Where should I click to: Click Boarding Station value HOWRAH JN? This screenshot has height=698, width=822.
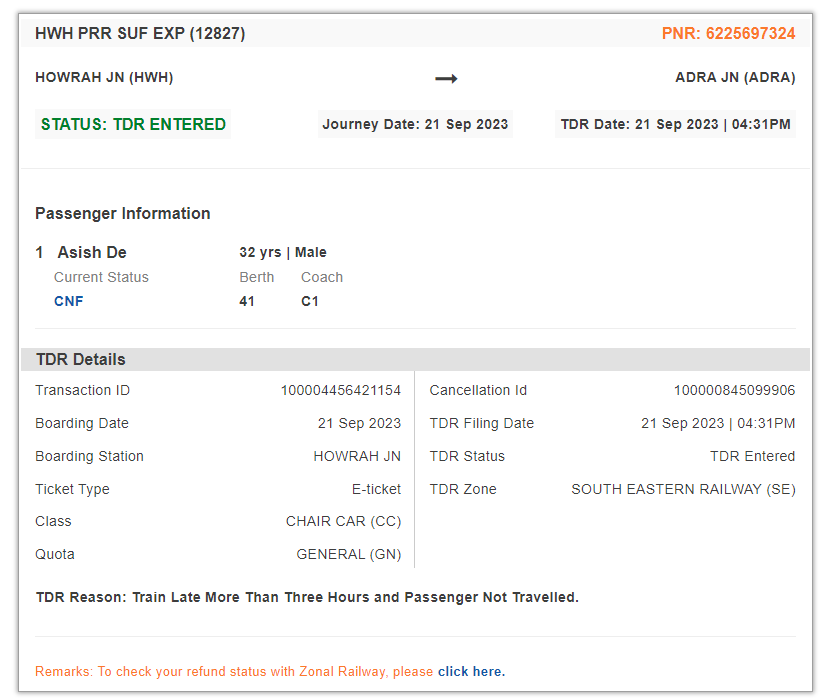click(x=357, y=457)
